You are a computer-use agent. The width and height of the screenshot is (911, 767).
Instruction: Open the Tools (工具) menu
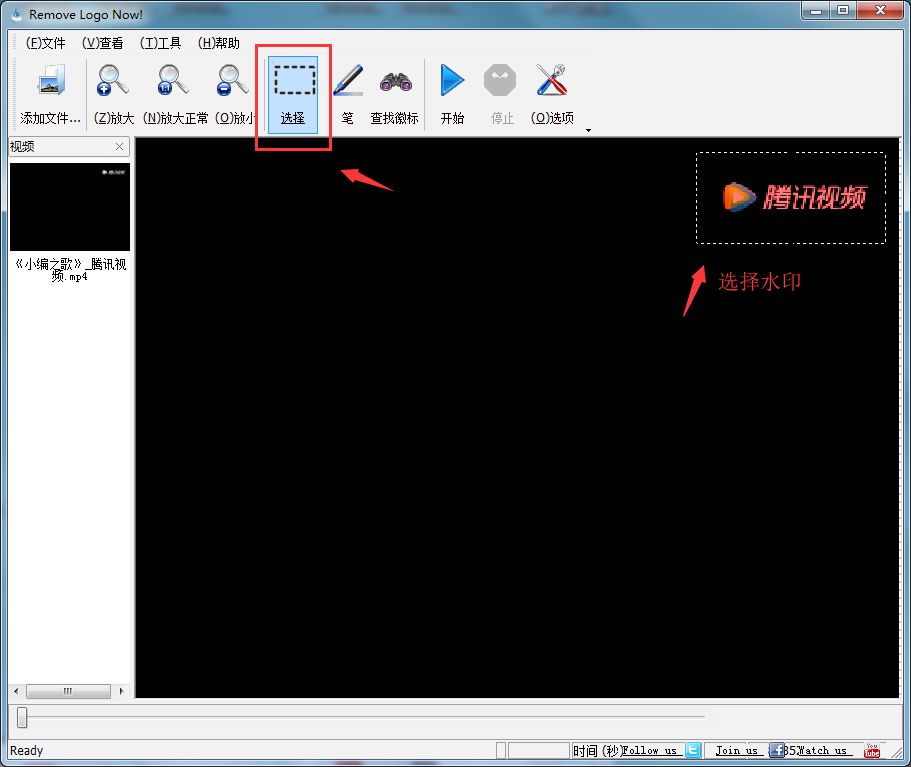tap(160, 43)
